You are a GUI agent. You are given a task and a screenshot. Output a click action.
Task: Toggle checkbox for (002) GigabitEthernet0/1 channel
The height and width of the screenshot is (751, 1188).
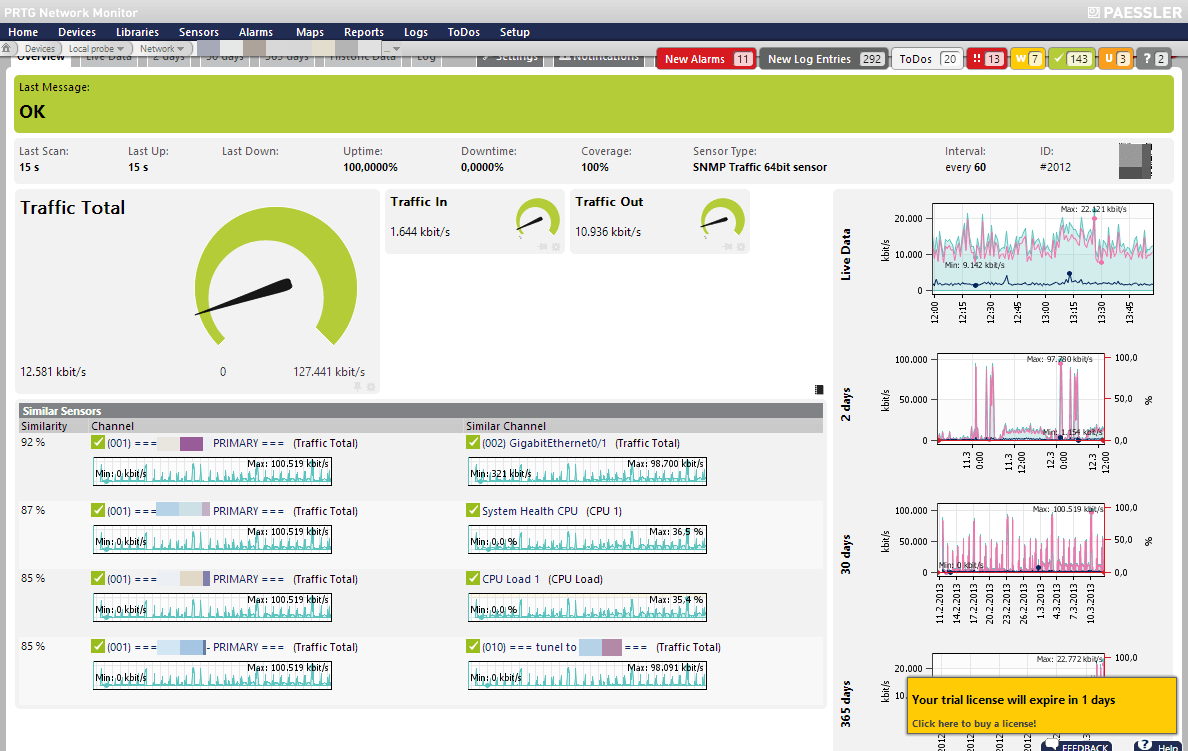click(x=473, y=443)
